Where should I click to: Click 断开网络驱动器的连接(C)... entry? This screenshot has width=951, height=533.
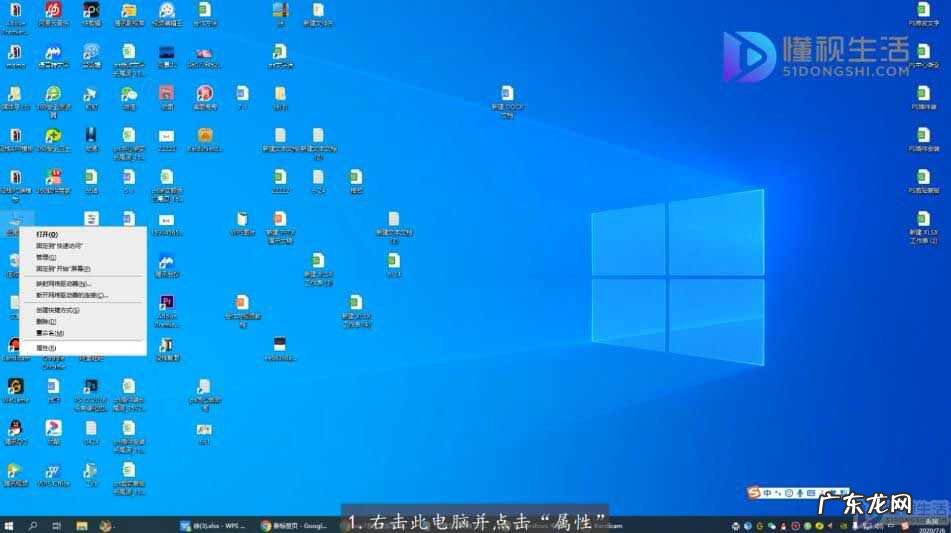click(x=83, y=295)
